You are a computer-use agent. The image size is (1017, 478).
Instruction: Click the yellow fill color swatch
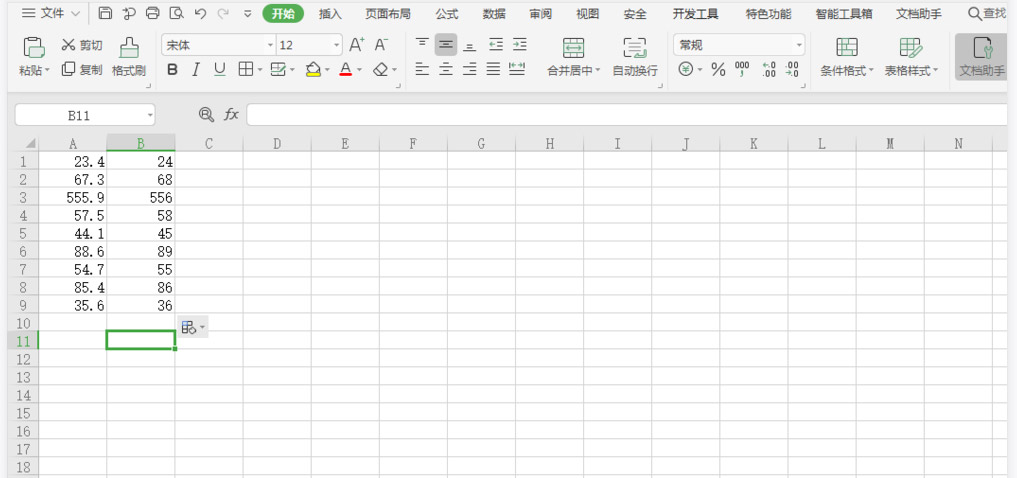click(x=313, y=69)
